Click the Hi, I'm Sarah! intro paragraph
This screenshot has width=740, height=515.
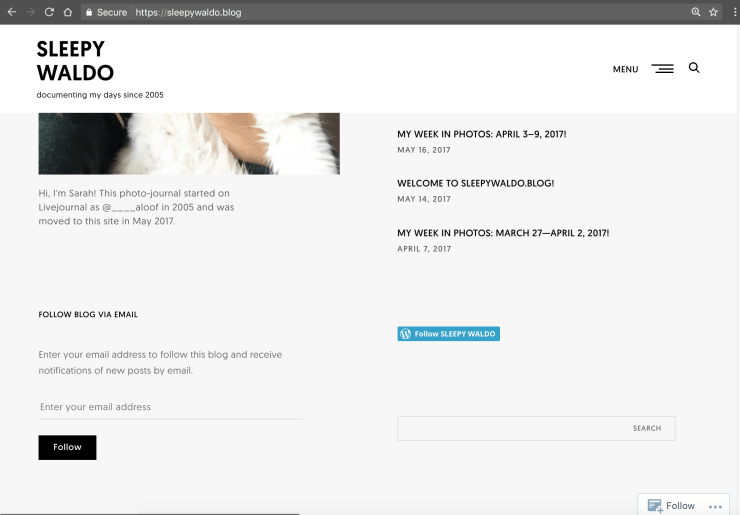(136, 207)
